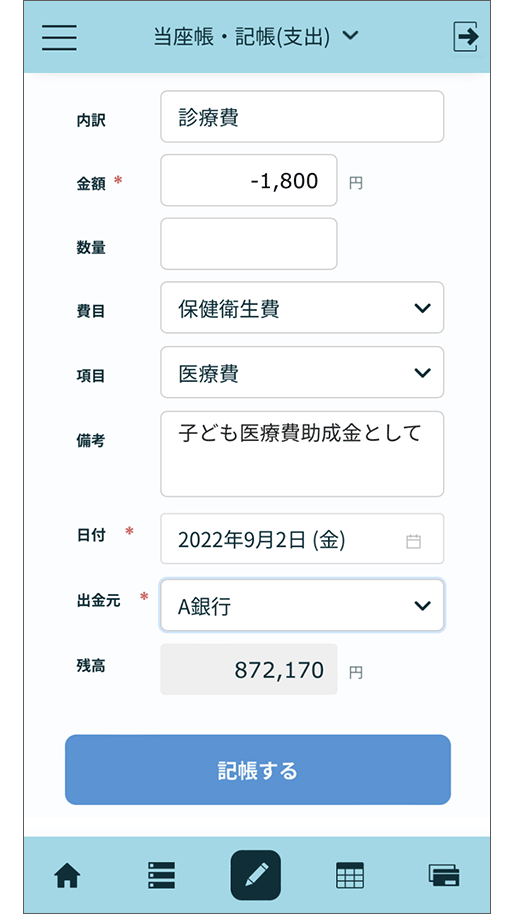The width and height of the screenshot is (514, 914).
Task: Click the 備考 text area
Action: pos(302,454)
